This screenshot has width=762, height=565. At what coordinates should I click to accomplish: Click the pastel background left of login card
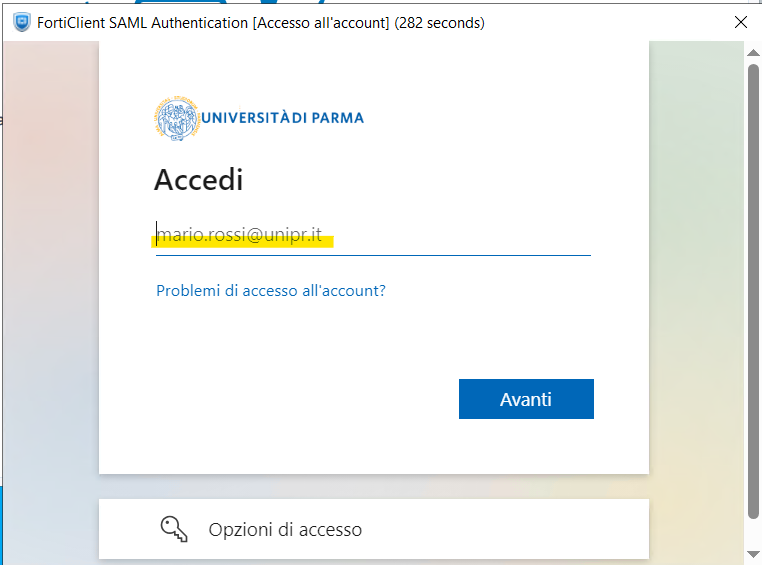(x=50, y=300)
